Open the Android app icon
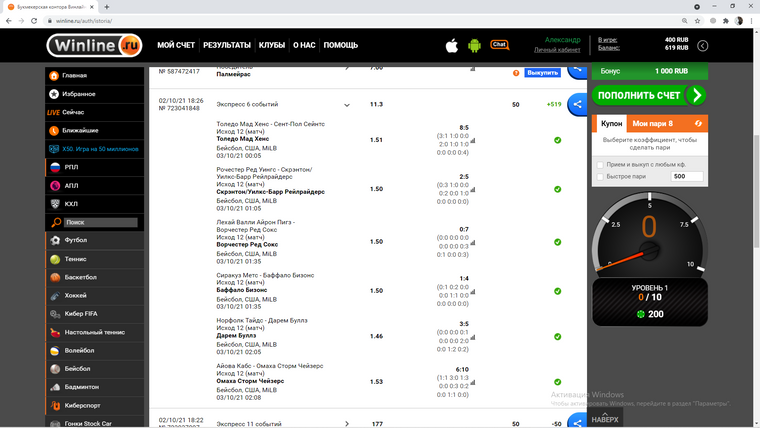760x428 pixels. point(474,46)
